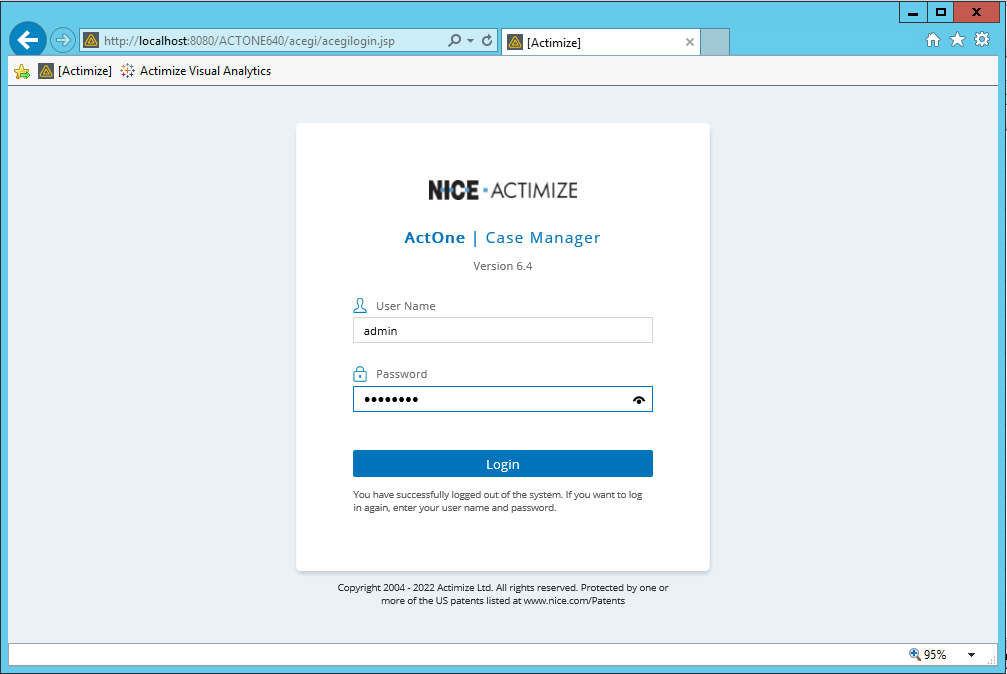Close the browser window
1007x674 pixels.
click(x=976, y=12)
